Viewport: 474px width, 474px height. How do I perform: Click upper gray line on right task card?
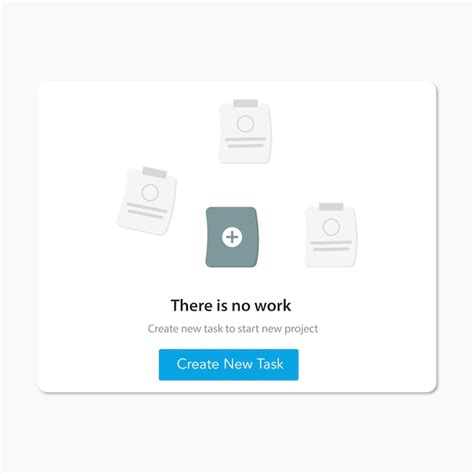click(x=331, y=242)
